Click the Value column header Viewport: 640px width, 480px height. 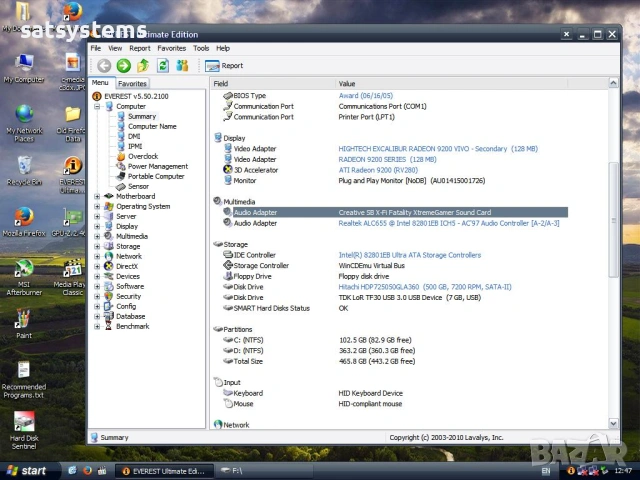pos(451,84)
